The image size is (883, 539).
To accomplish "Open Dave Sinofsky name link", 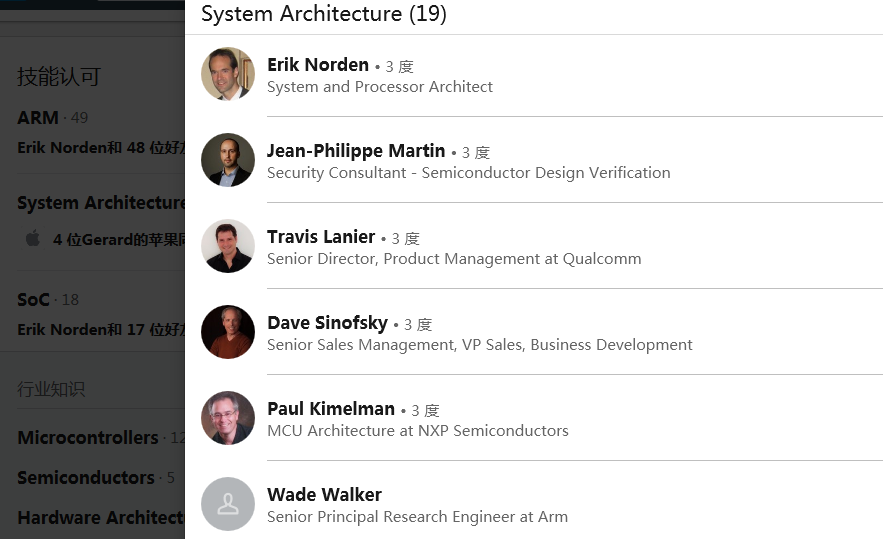I will [x=327, y=323].
